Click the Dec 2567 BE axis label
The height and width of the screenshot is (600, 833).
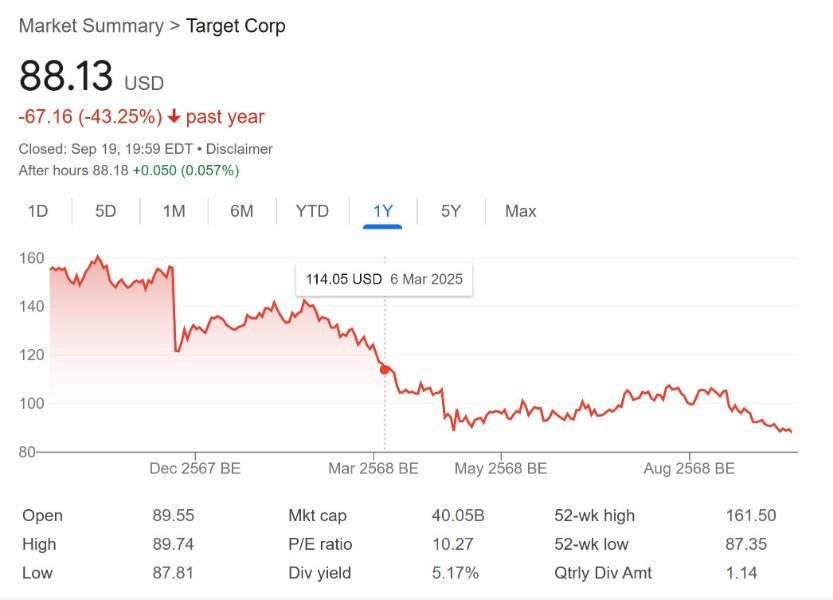(195, 468)
